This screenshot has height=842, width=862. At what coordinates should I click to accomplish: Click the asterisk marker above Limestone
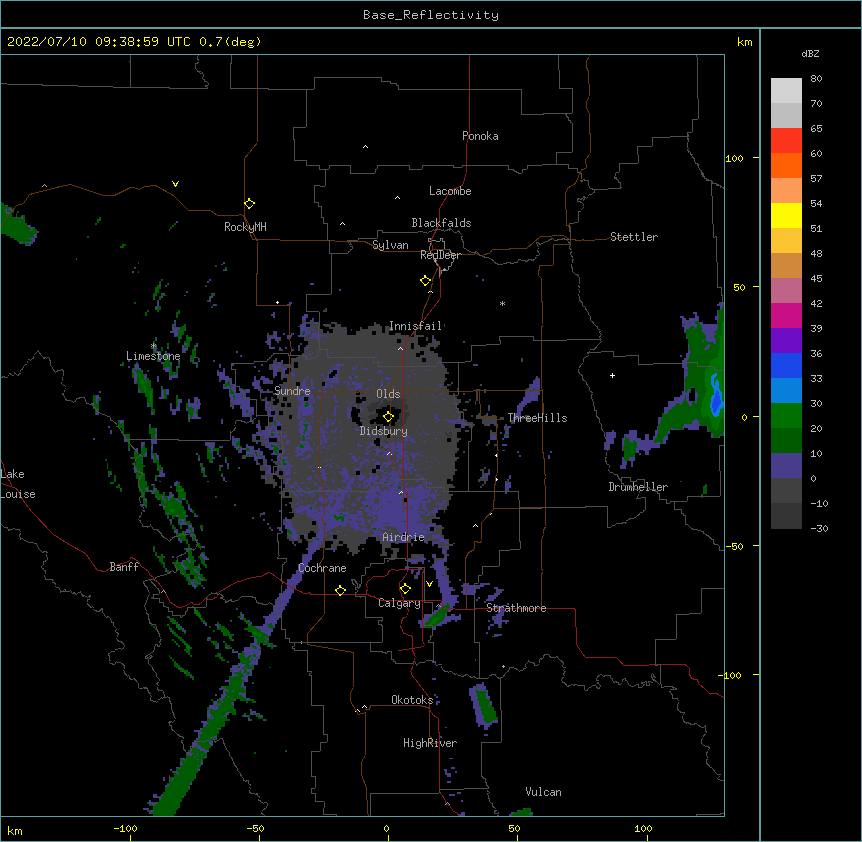[x=153, y=346]
